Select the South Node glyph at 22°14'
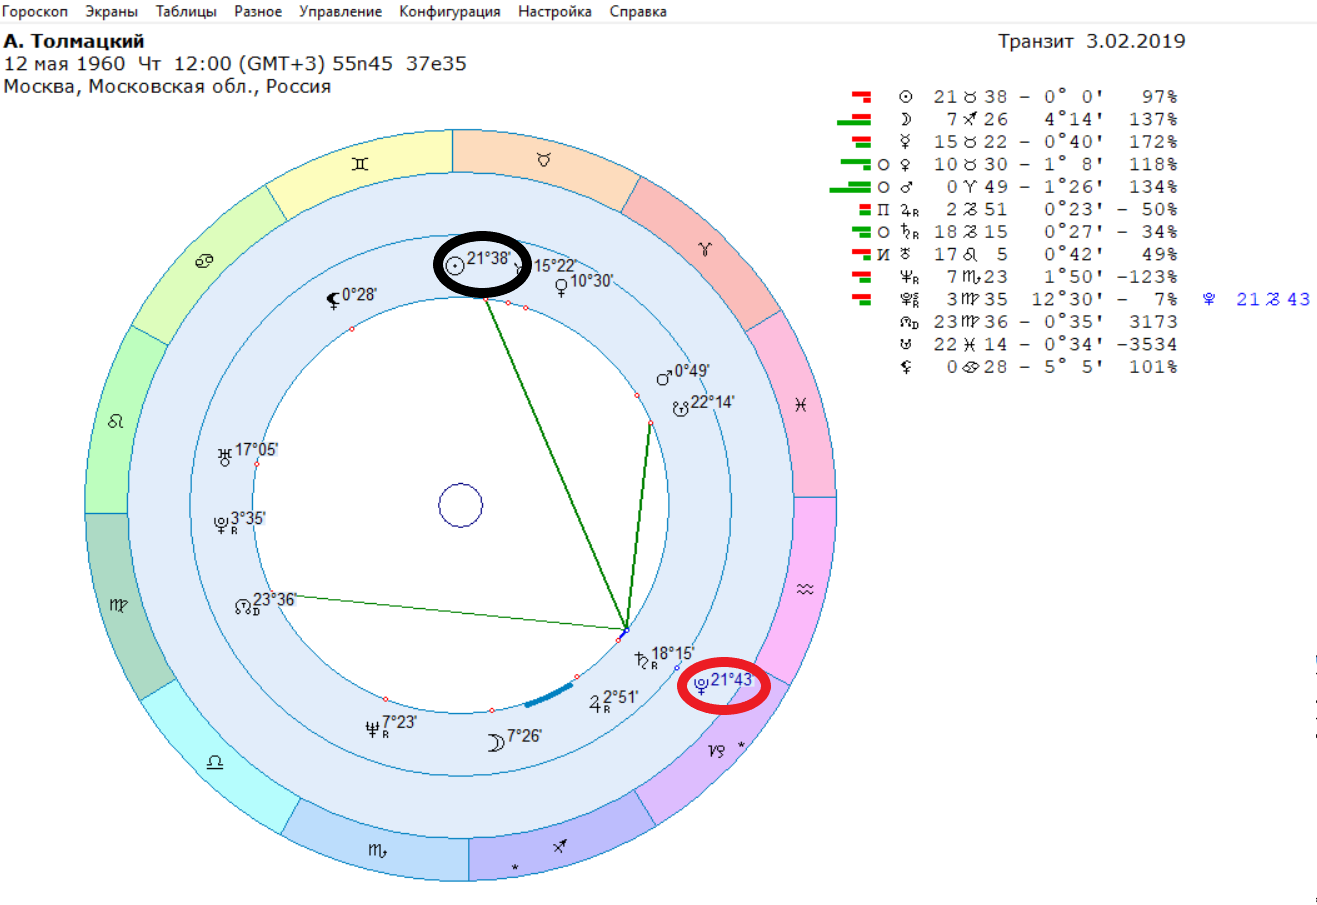Screen dimensions: 1317x905 [680, 407]
